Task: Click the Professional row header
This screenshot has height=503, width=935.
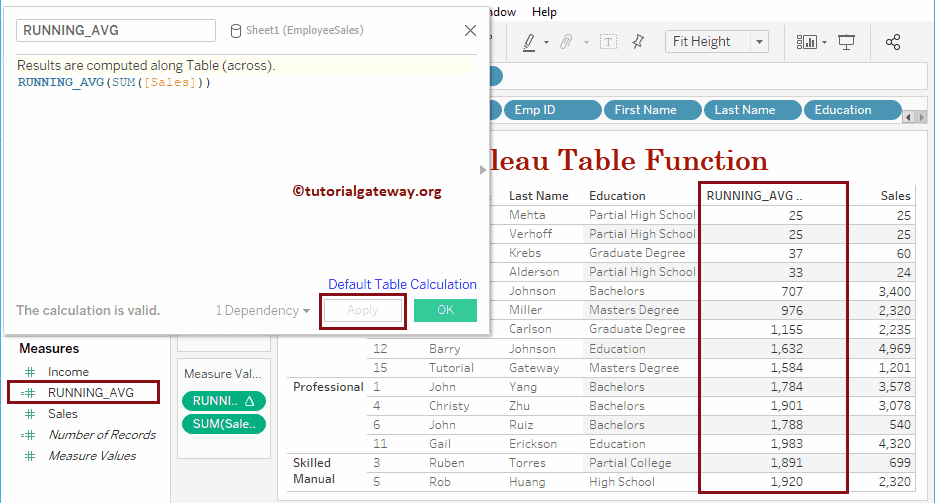Action: coord(328,387)
